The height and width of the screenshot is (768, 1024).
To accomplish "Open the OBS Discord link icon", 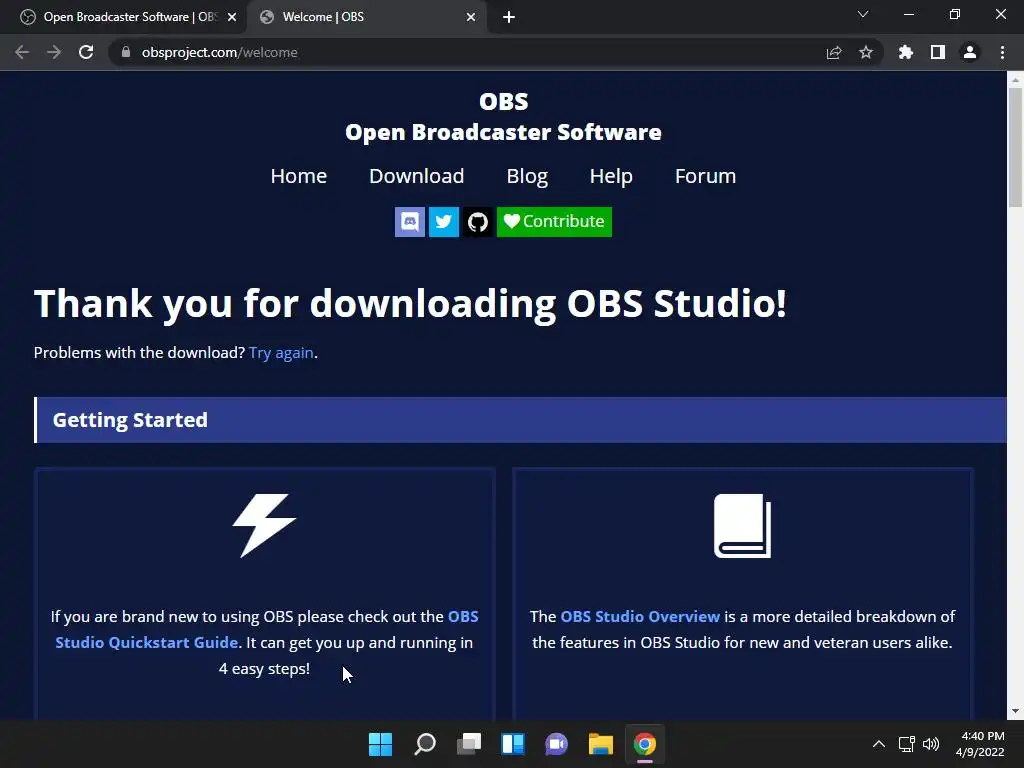I will point(409,222).
